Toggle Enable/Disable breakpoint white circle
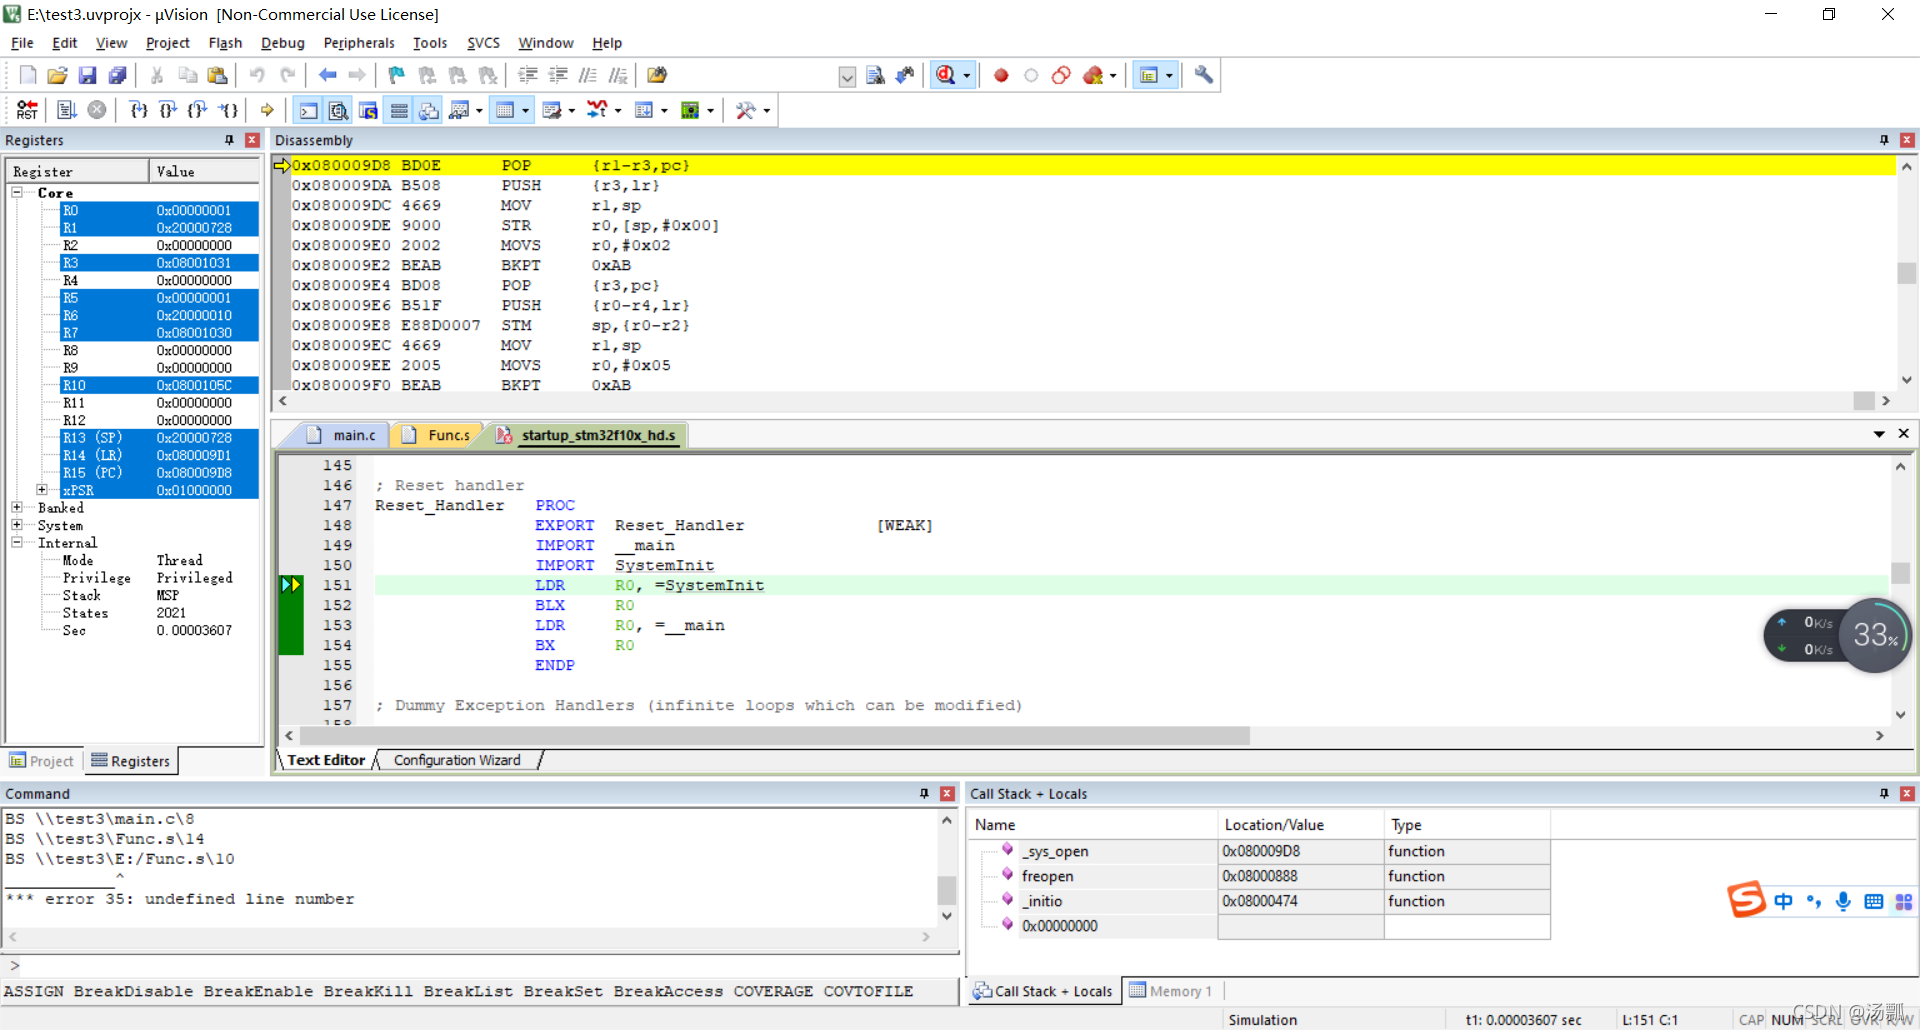 (1031, 75)
